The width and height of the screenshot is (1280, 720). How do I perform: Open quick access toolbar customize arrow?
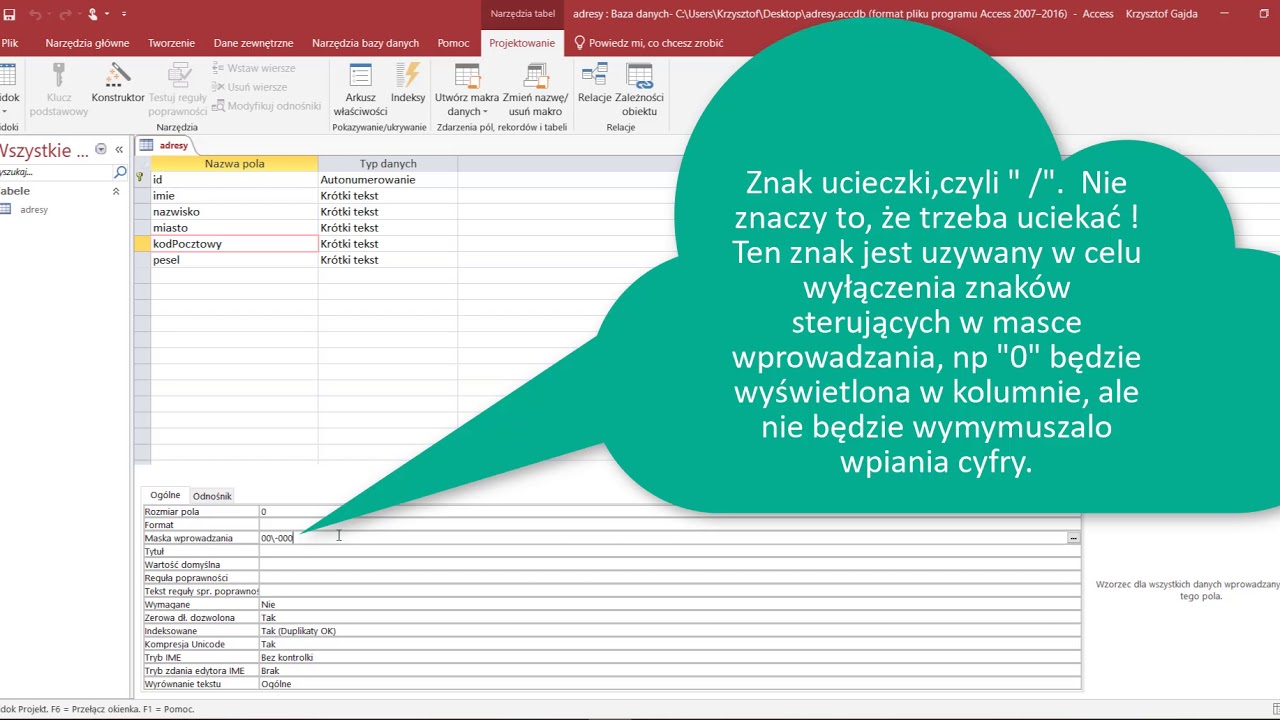point(124,14)
